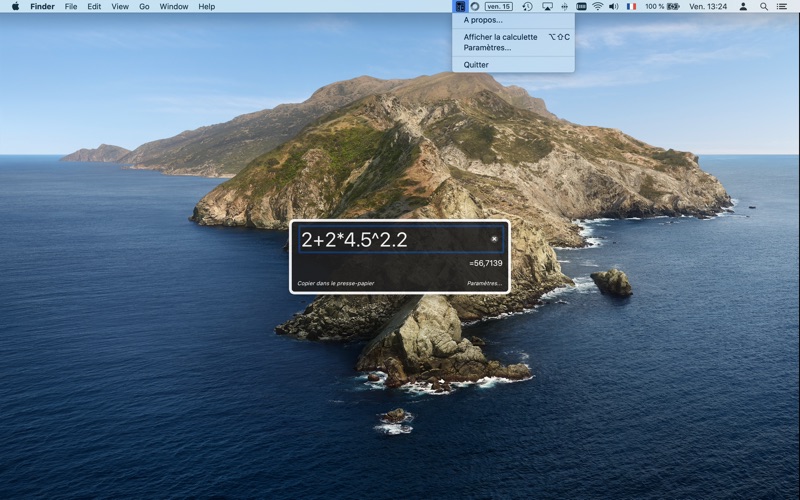Open Spotlight search magnifier icon

(764, 6)
